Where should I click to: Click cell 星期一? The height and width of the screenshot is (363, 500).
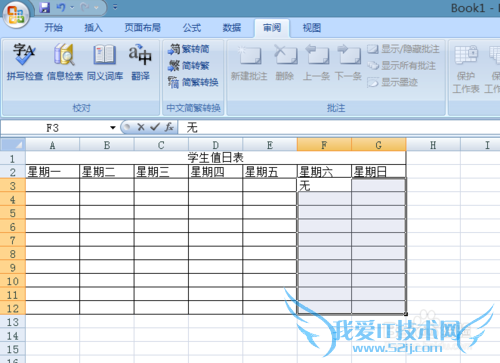(53, 172)
